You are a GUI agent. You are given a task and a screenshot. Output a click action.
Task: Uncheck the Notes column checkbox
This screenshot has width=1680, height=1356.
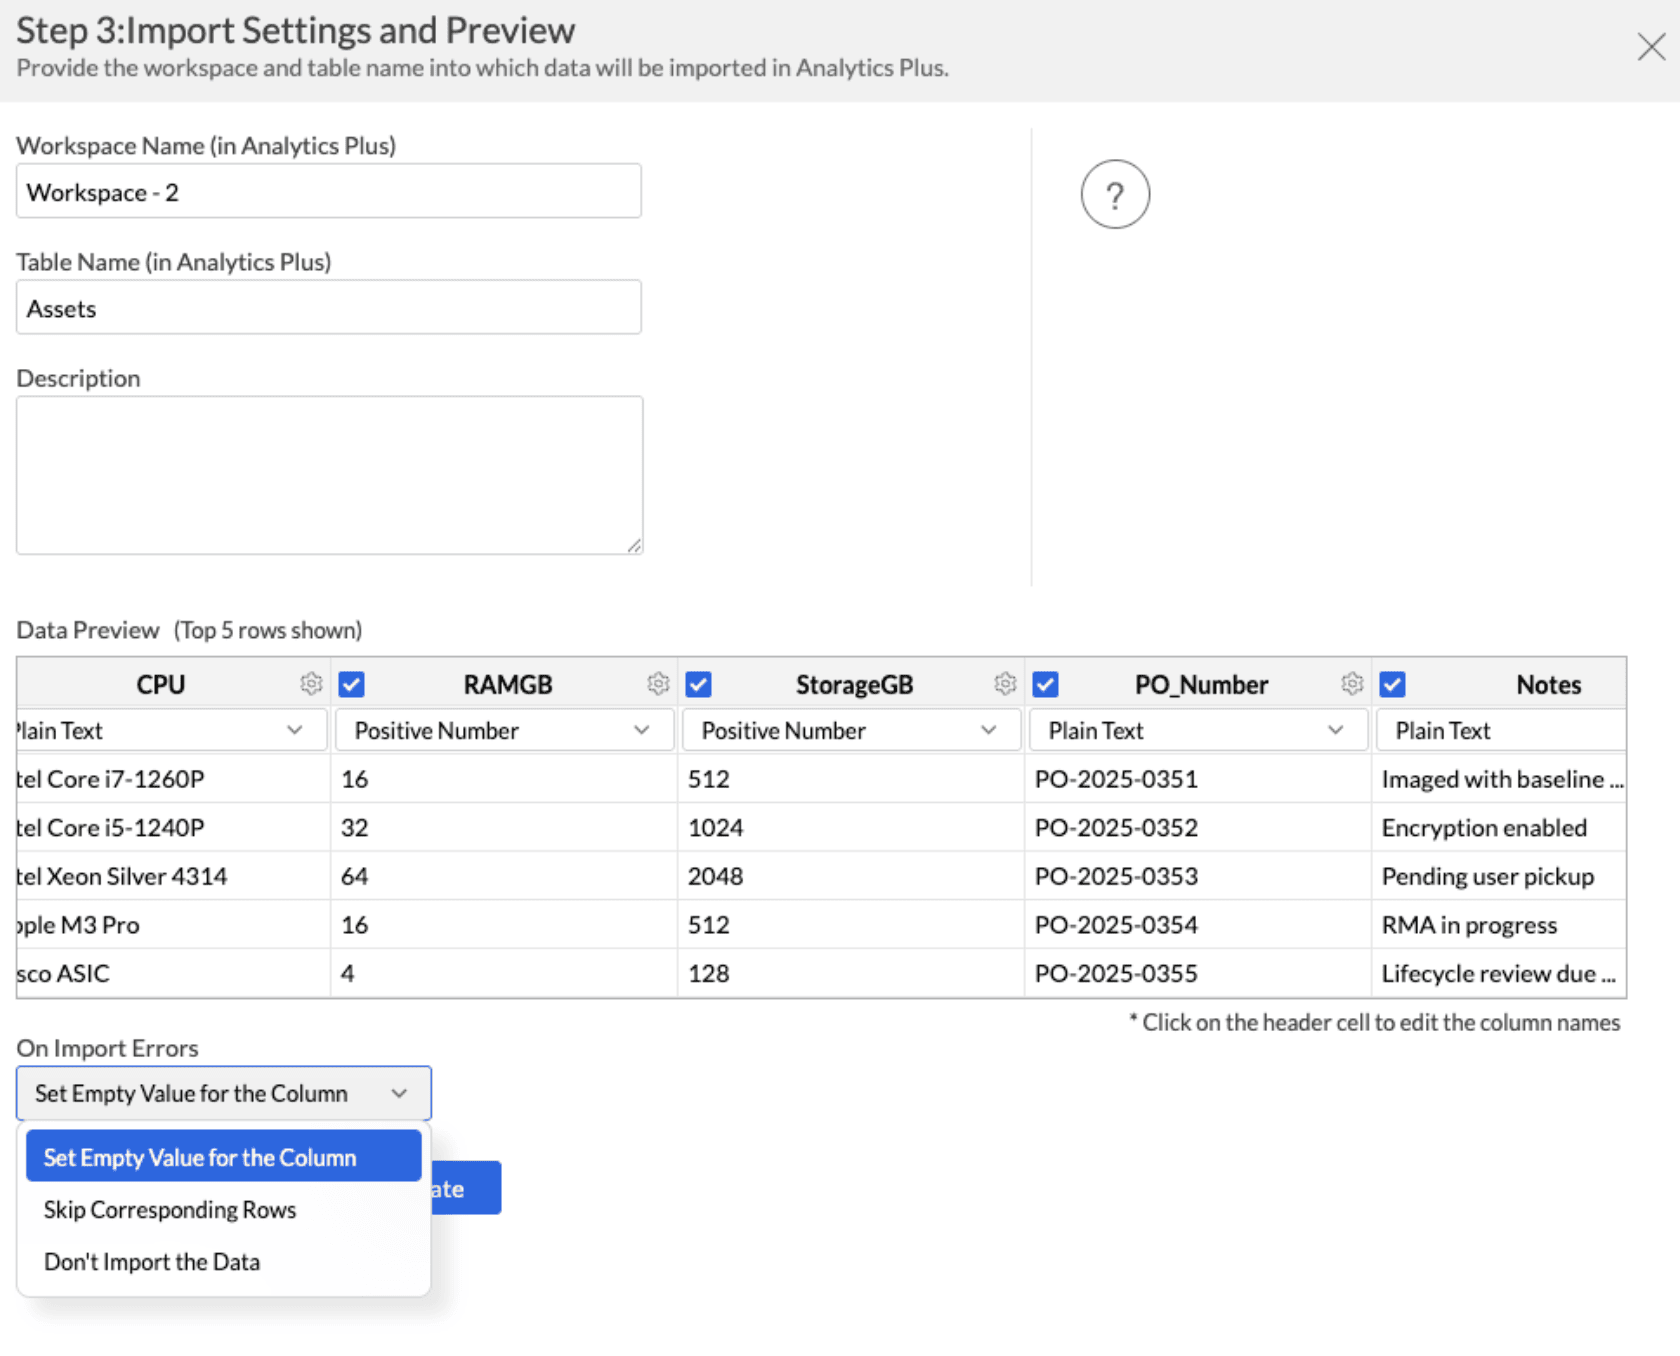click(1392, 684)
